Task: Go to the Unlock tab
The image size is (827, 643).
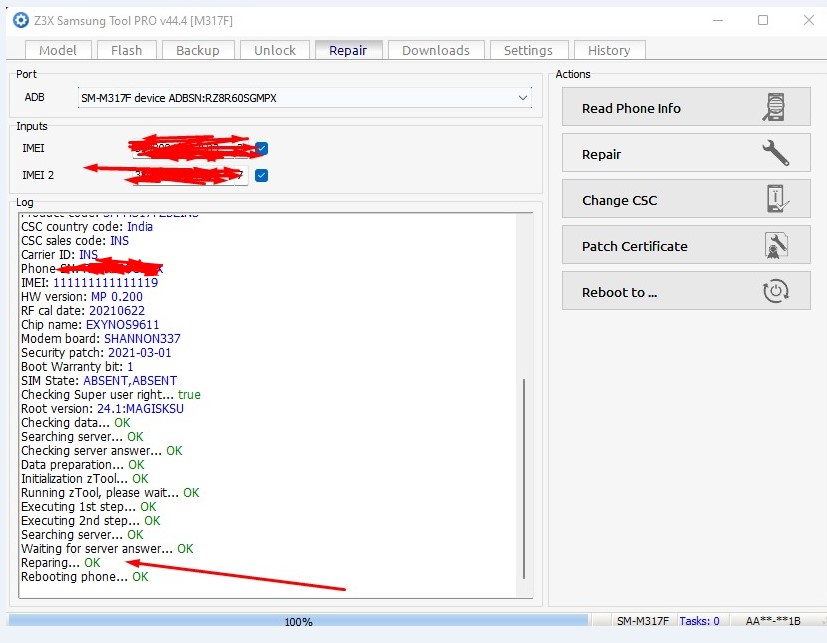Action: pos(275,51)
